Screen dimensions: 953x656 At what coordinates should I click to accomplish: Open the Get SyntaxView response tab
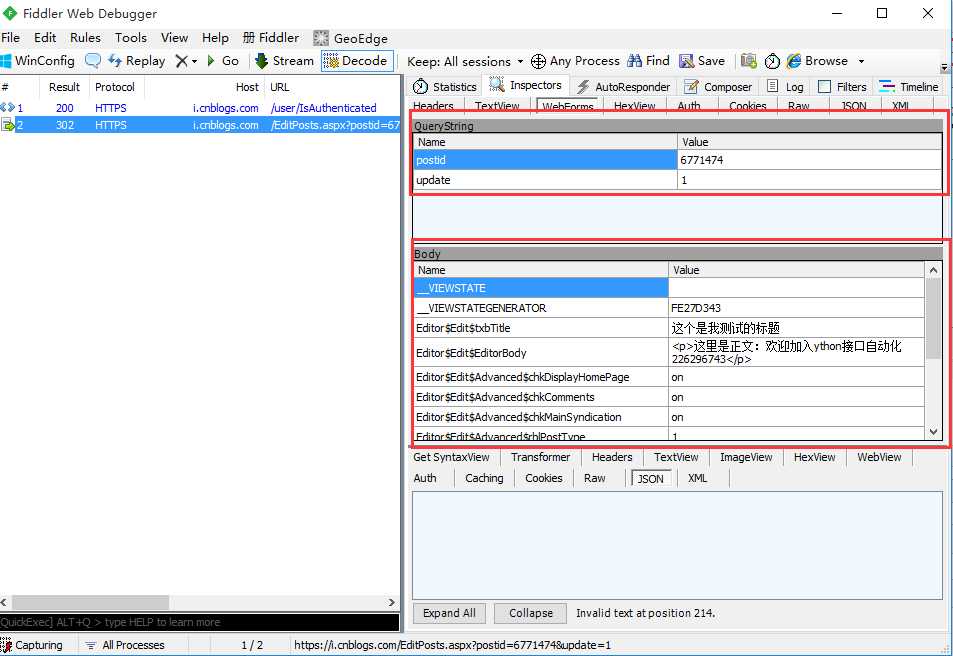451,457
